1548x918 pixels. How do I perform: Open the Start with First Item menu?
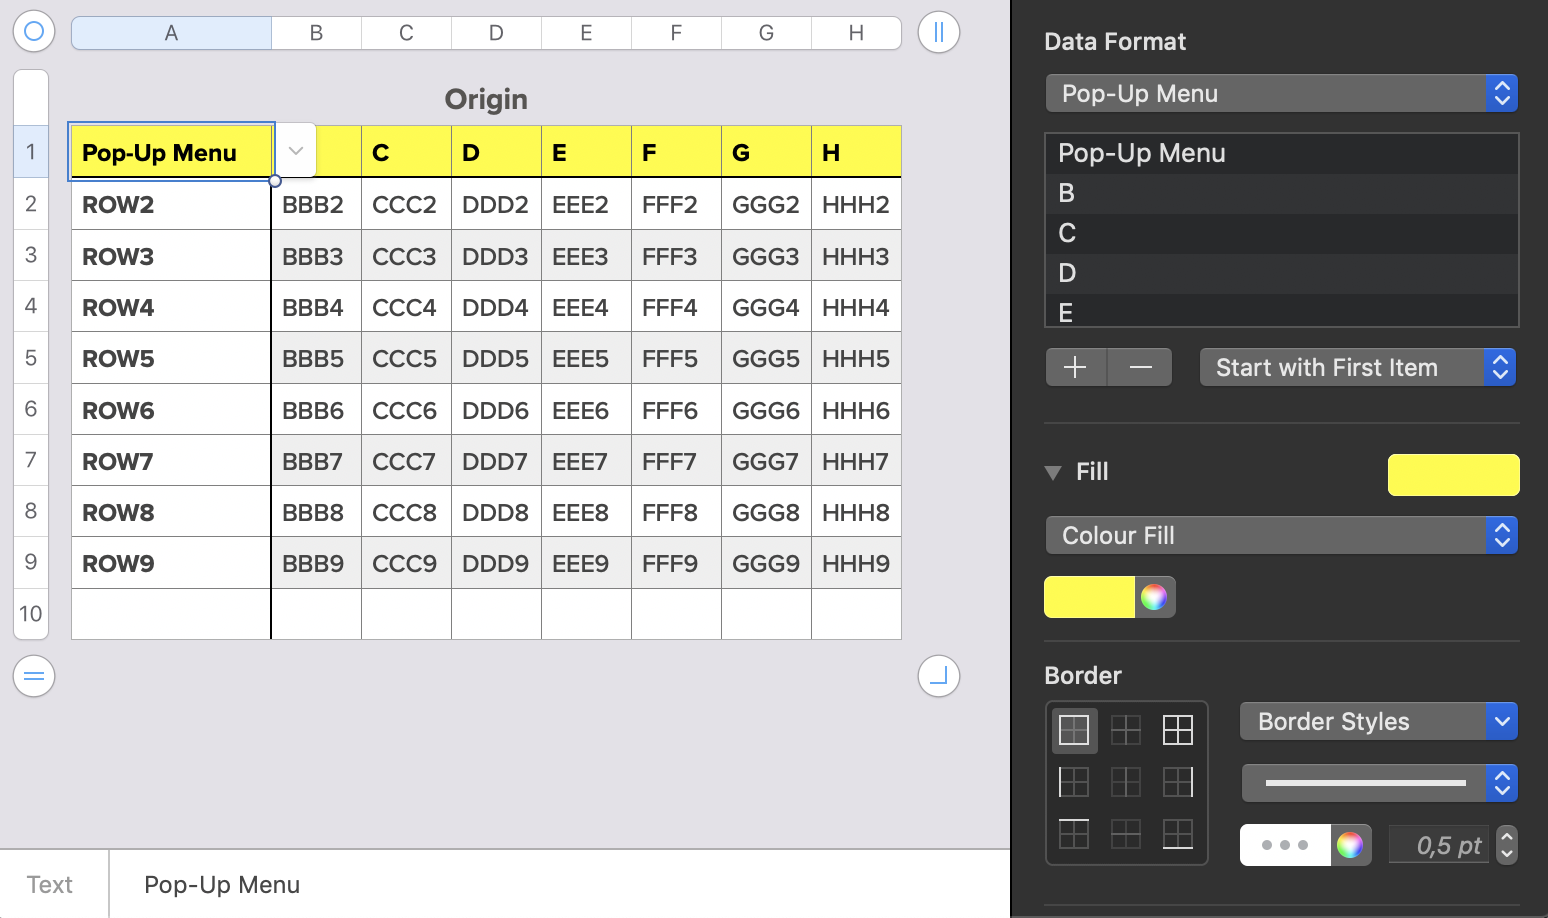pos(1357,367)
